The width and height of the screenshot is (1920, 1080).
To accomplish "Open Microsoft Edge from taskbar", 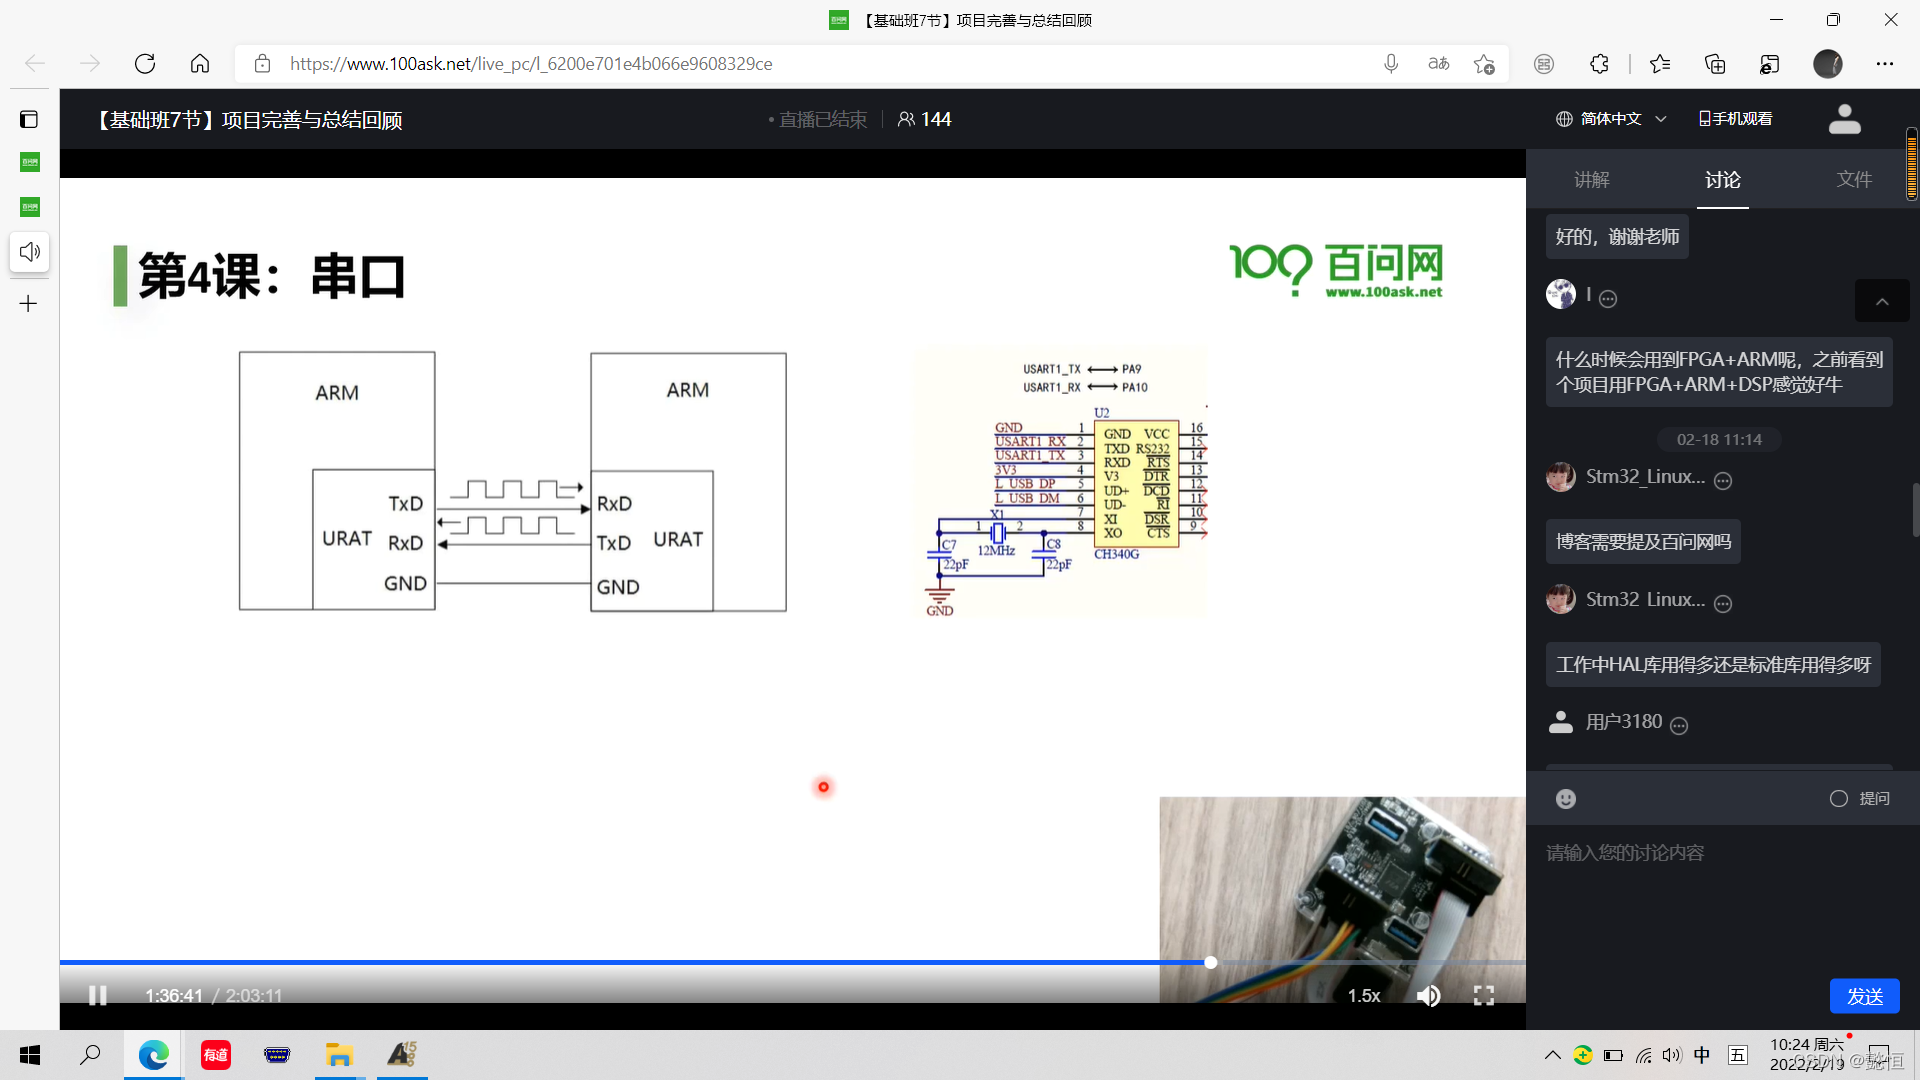I will 153,1055.
